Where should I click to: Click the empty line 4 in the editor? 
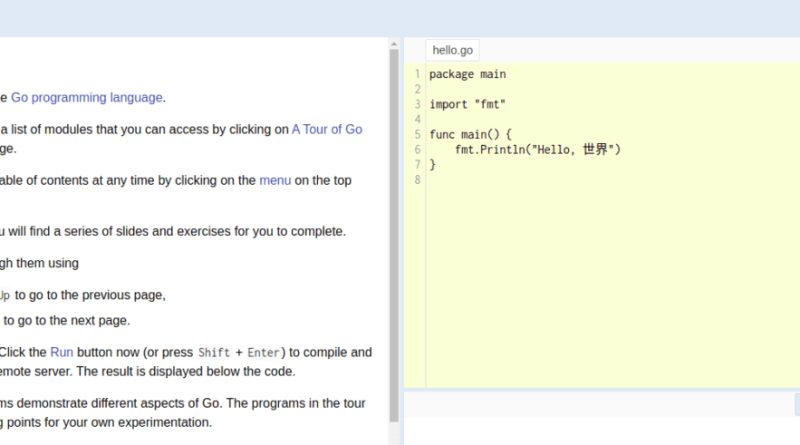[612, 119]
